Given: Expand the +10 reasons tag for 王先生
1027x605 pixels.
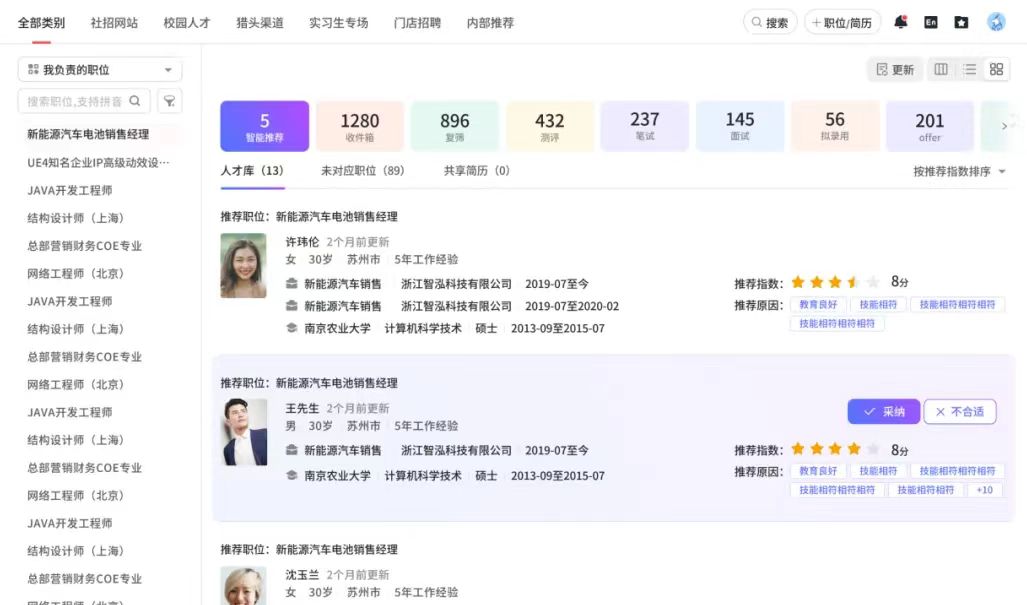Looking at the screenshot, I should click(984, 490).
